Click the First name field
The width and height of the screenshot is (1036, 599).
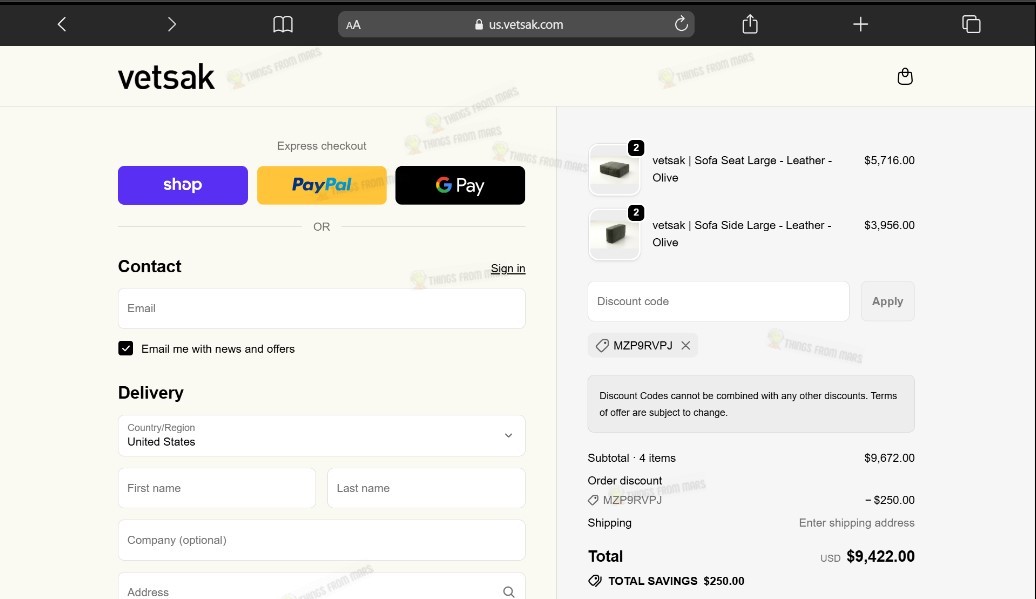point(217,488)
